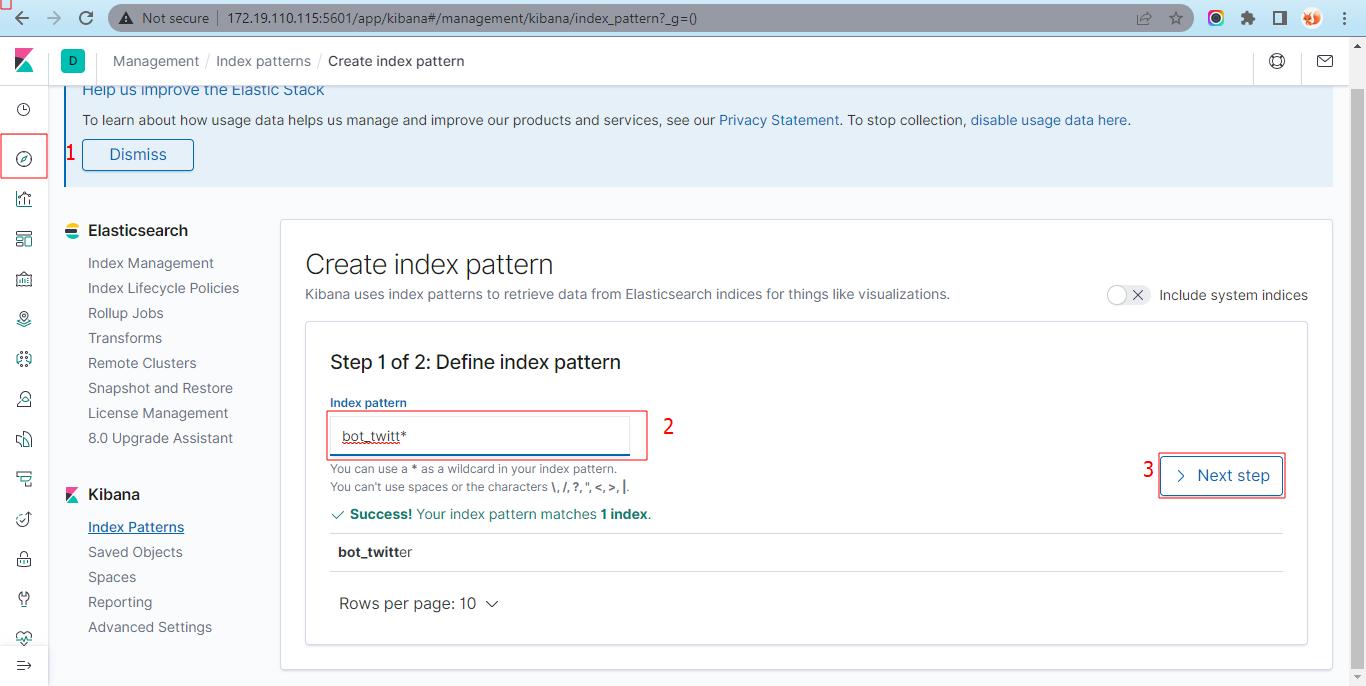Expand the Rows per page dropdown
Screen dimensions: 1366x686
tap(418, 604)
